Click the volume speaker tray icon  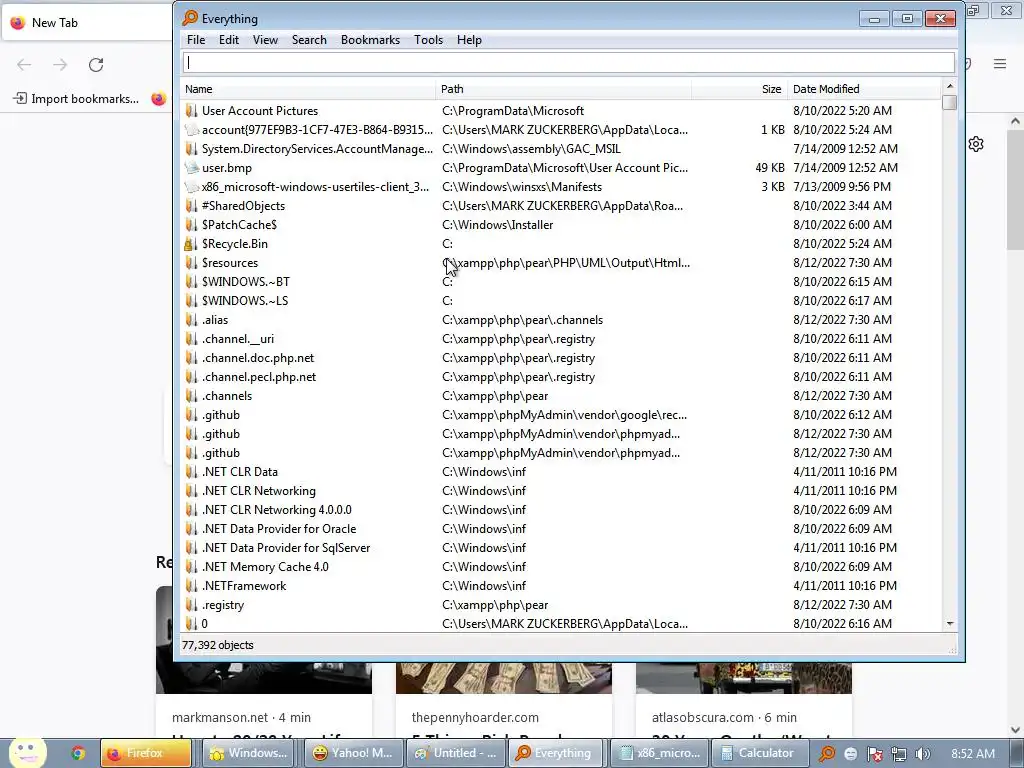[x=923, y=754]
